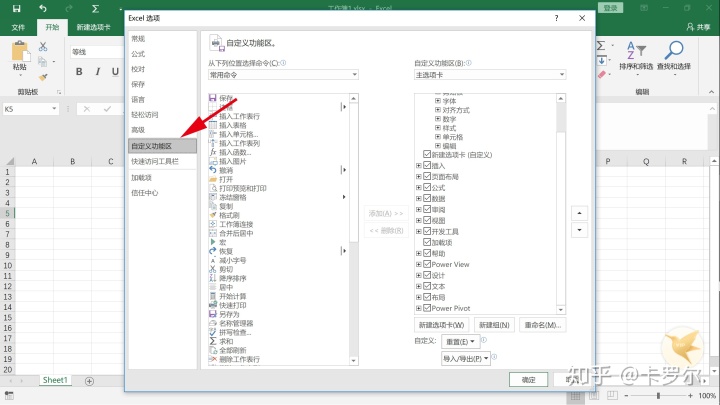Open 排序和筛选 in the Excel ribbon

pos(636,56)
